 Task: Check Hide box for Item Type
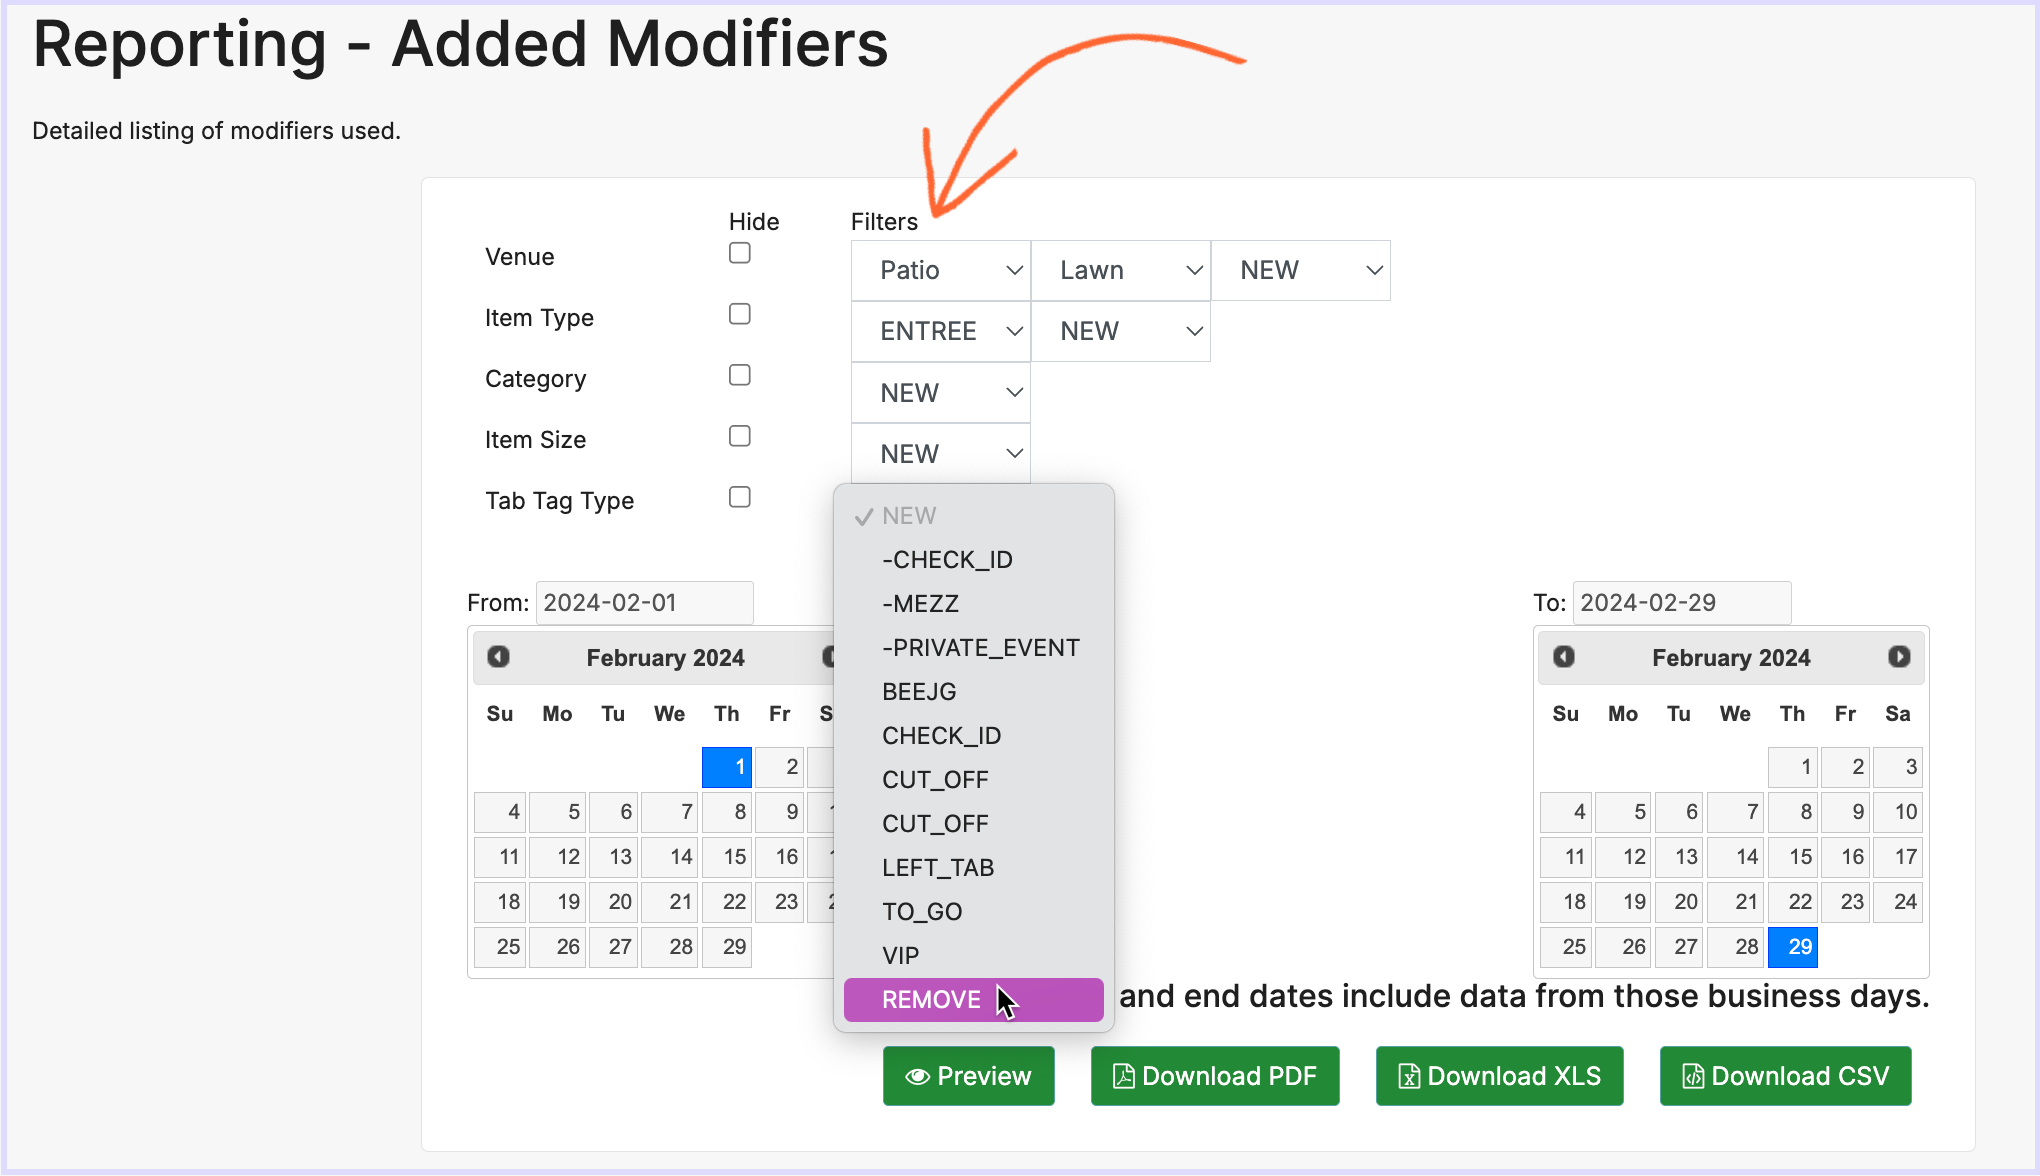[740, 314]
